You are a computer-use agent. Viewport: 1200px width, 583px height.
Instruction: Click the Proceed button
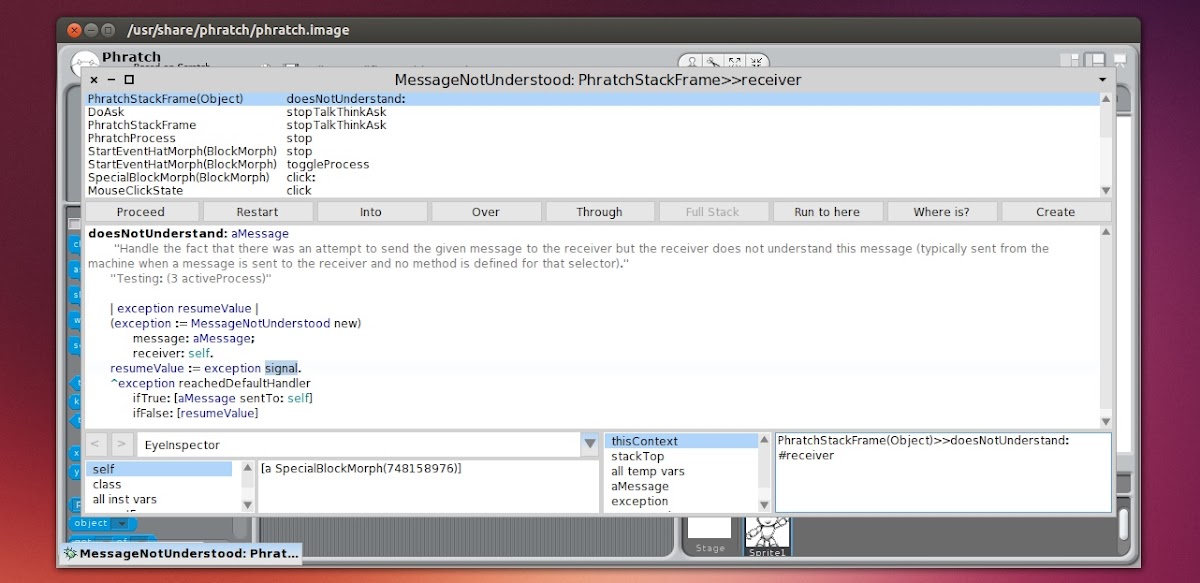coord(141,212)
